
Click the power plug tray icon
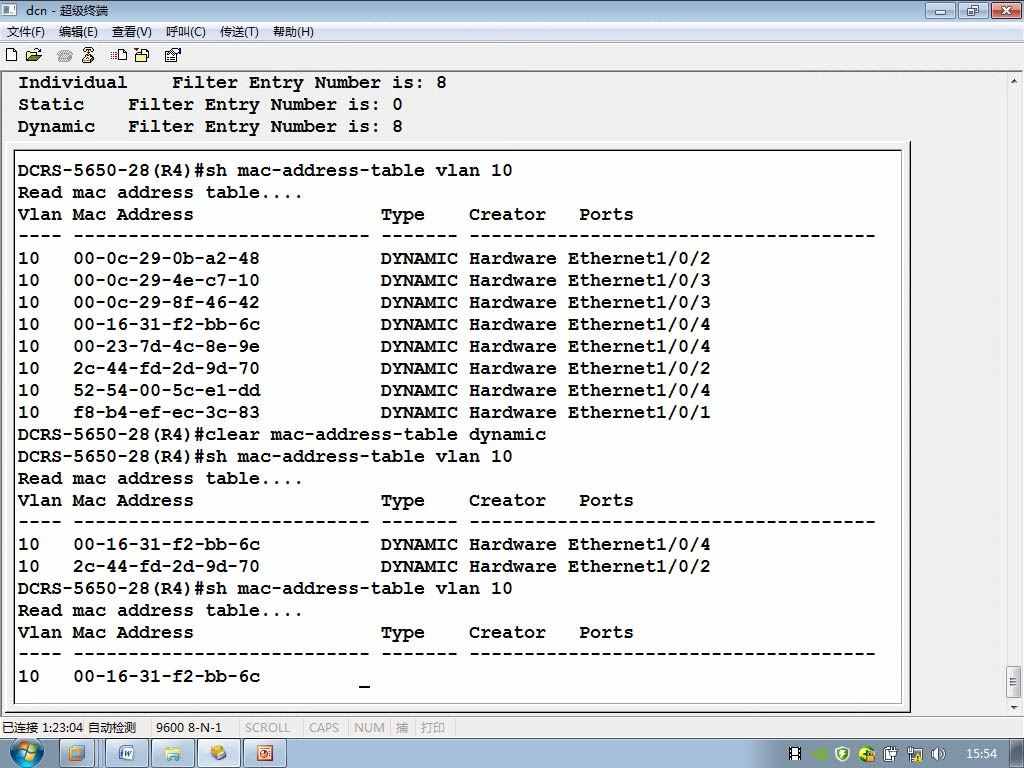pos(891,754)
